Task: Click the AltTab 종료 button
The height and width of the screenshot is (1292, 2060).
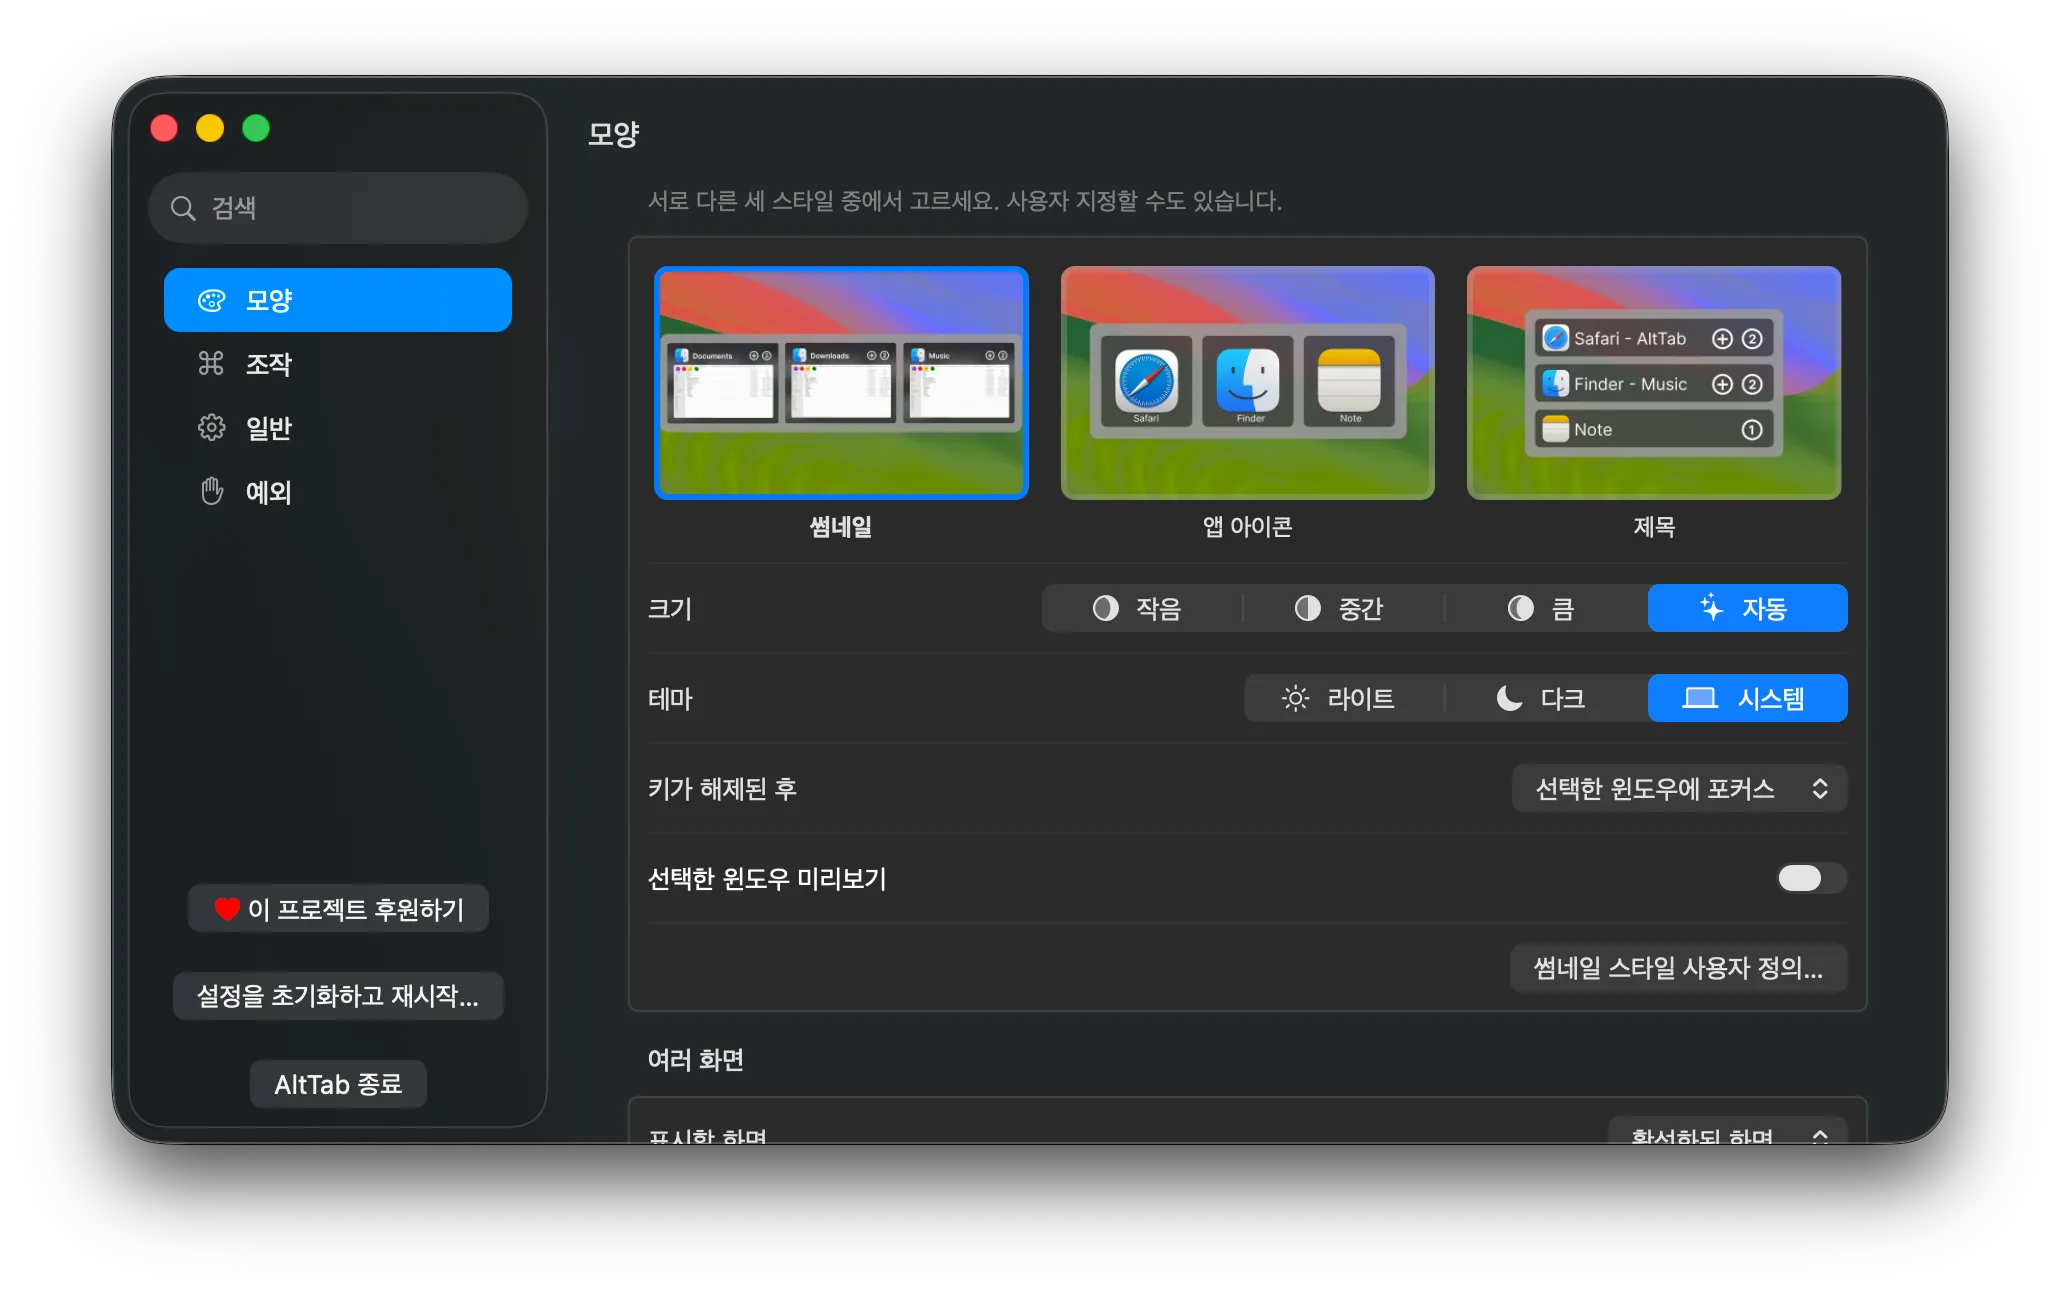Action: click(x=338, y=1084)
